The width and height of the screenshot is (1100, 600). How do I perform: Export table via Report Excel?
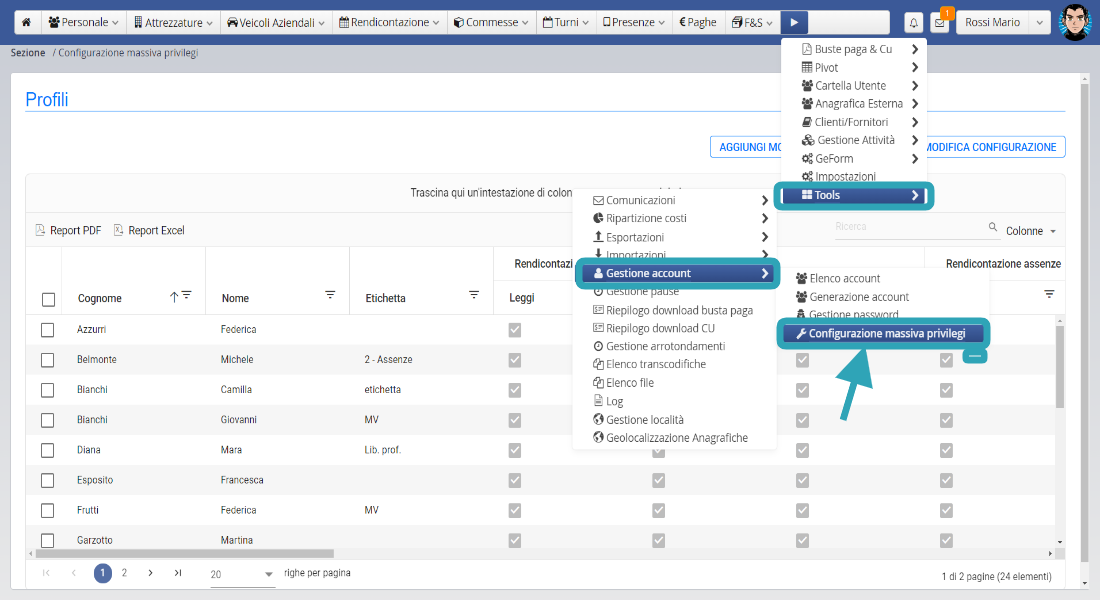pyautogui.click(x=148, y=231)
